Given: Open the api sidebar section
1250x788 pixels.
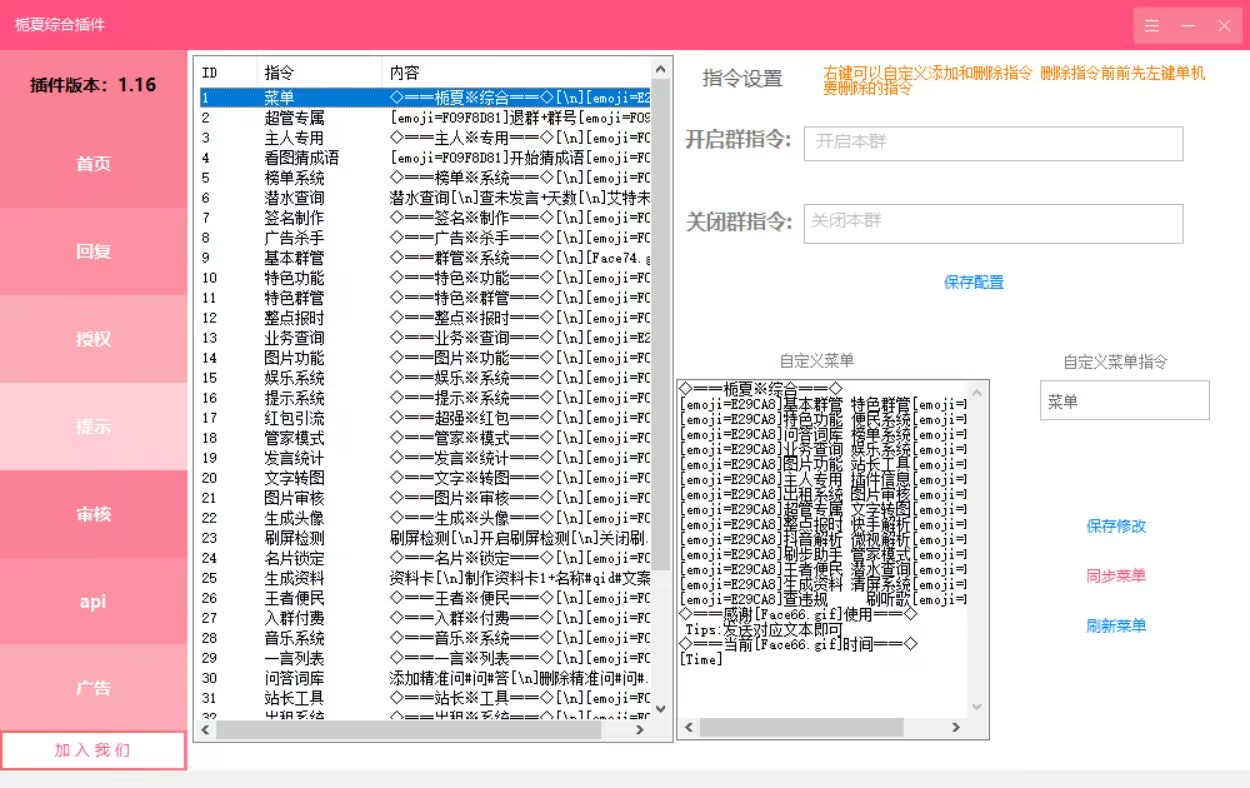Looking at the screenshot, I should point(93,601).
